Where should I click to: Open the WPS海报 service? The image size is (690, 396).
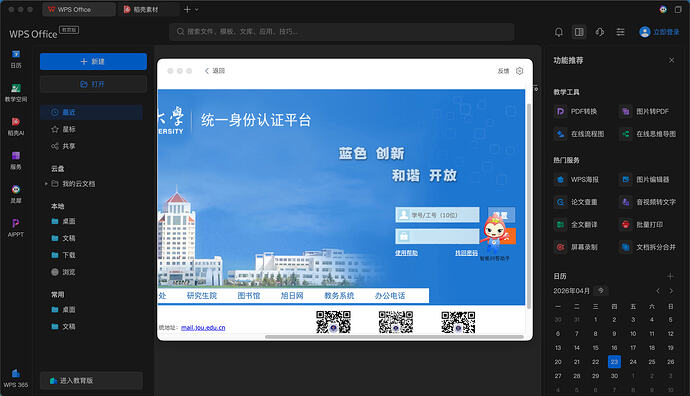pos(576,180)
